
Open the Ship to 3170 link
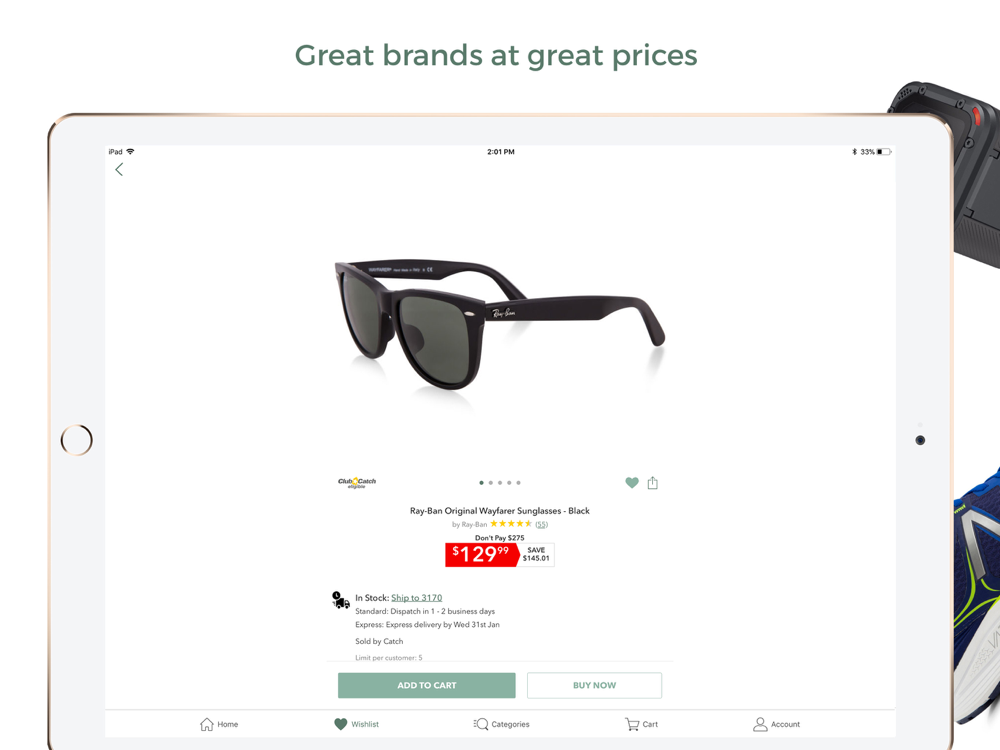coord(416,598)
